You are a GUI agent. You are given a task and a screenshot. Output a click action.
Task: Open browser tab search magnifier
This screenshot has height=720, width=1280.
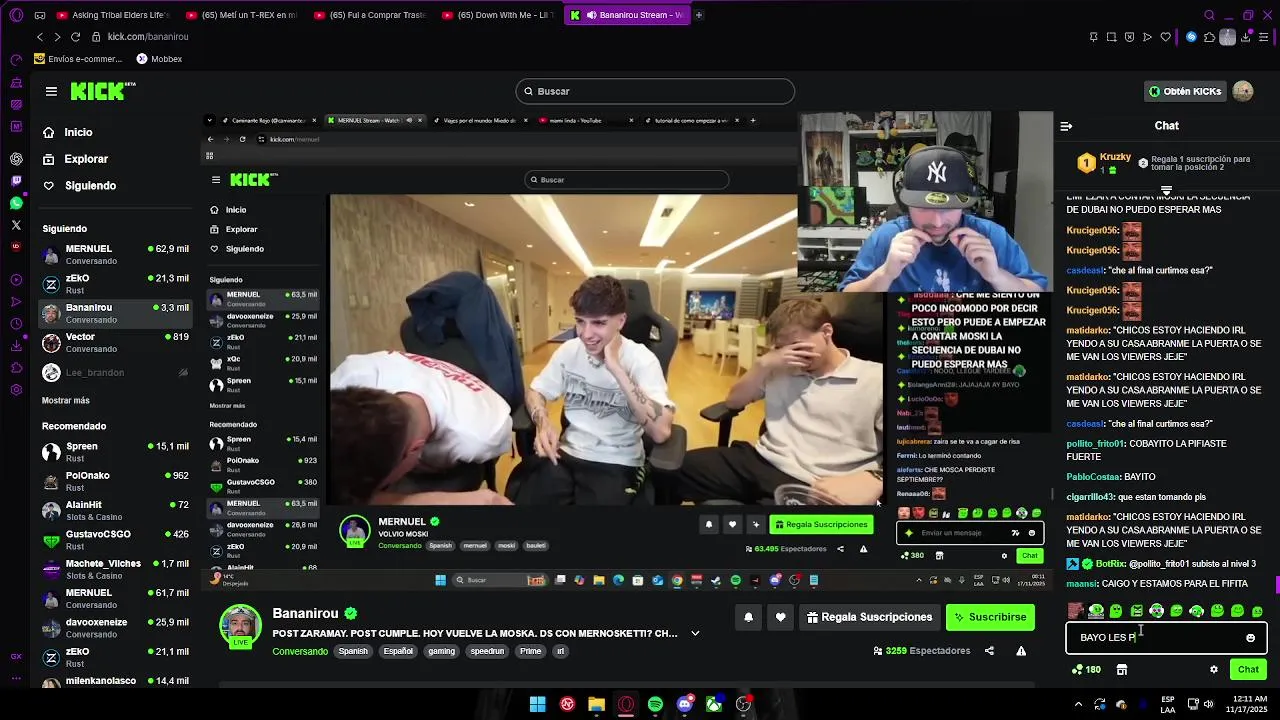[1209, 15]
